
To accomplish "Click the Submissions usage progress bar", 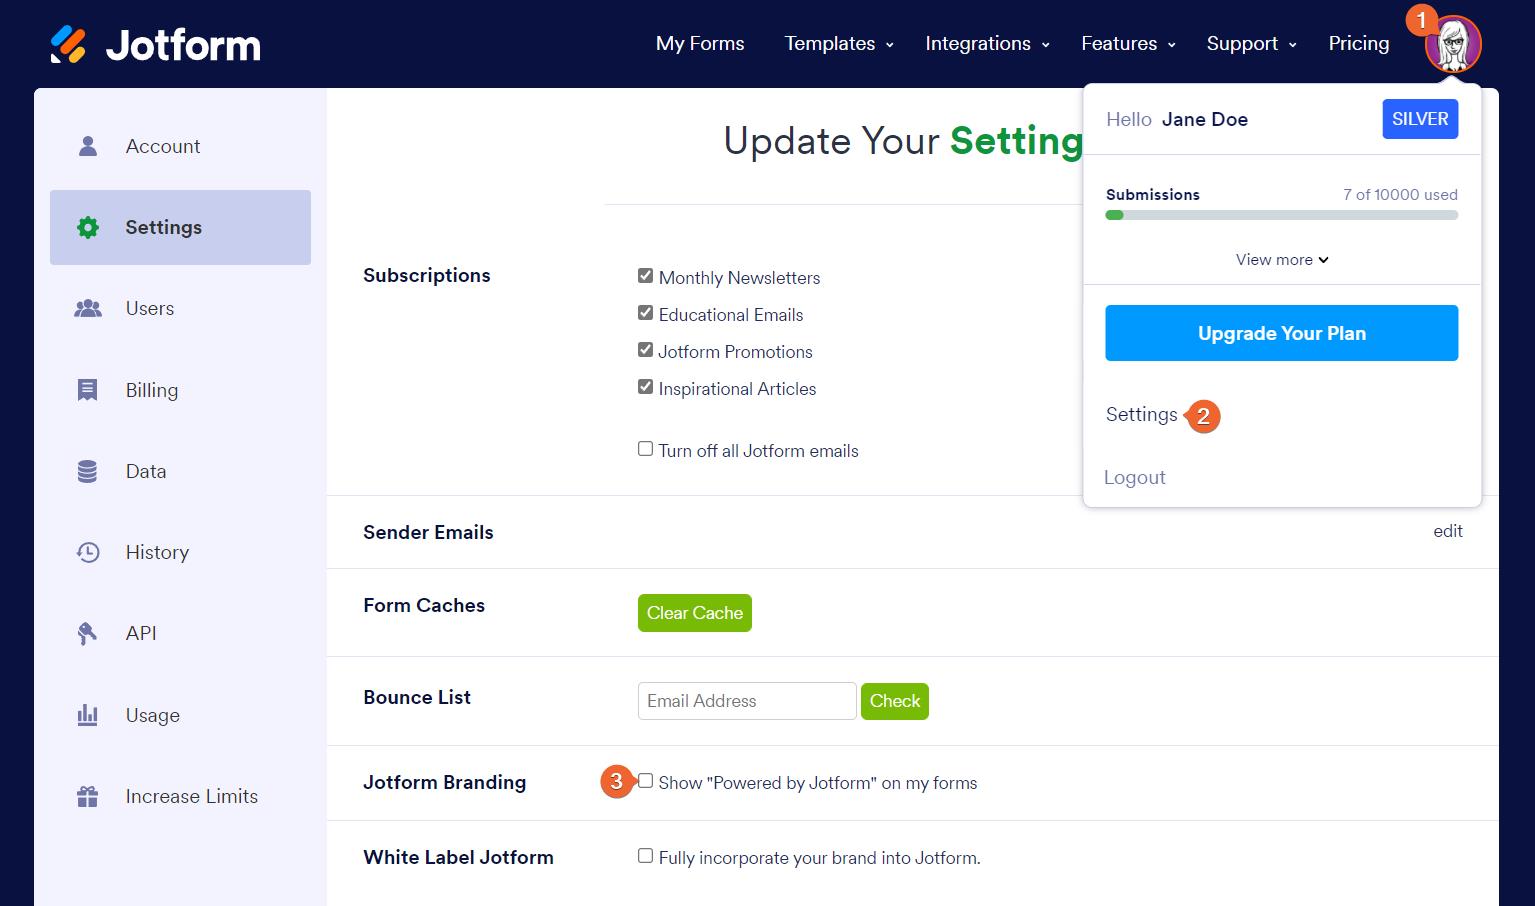I will (x=1282, y=215).
